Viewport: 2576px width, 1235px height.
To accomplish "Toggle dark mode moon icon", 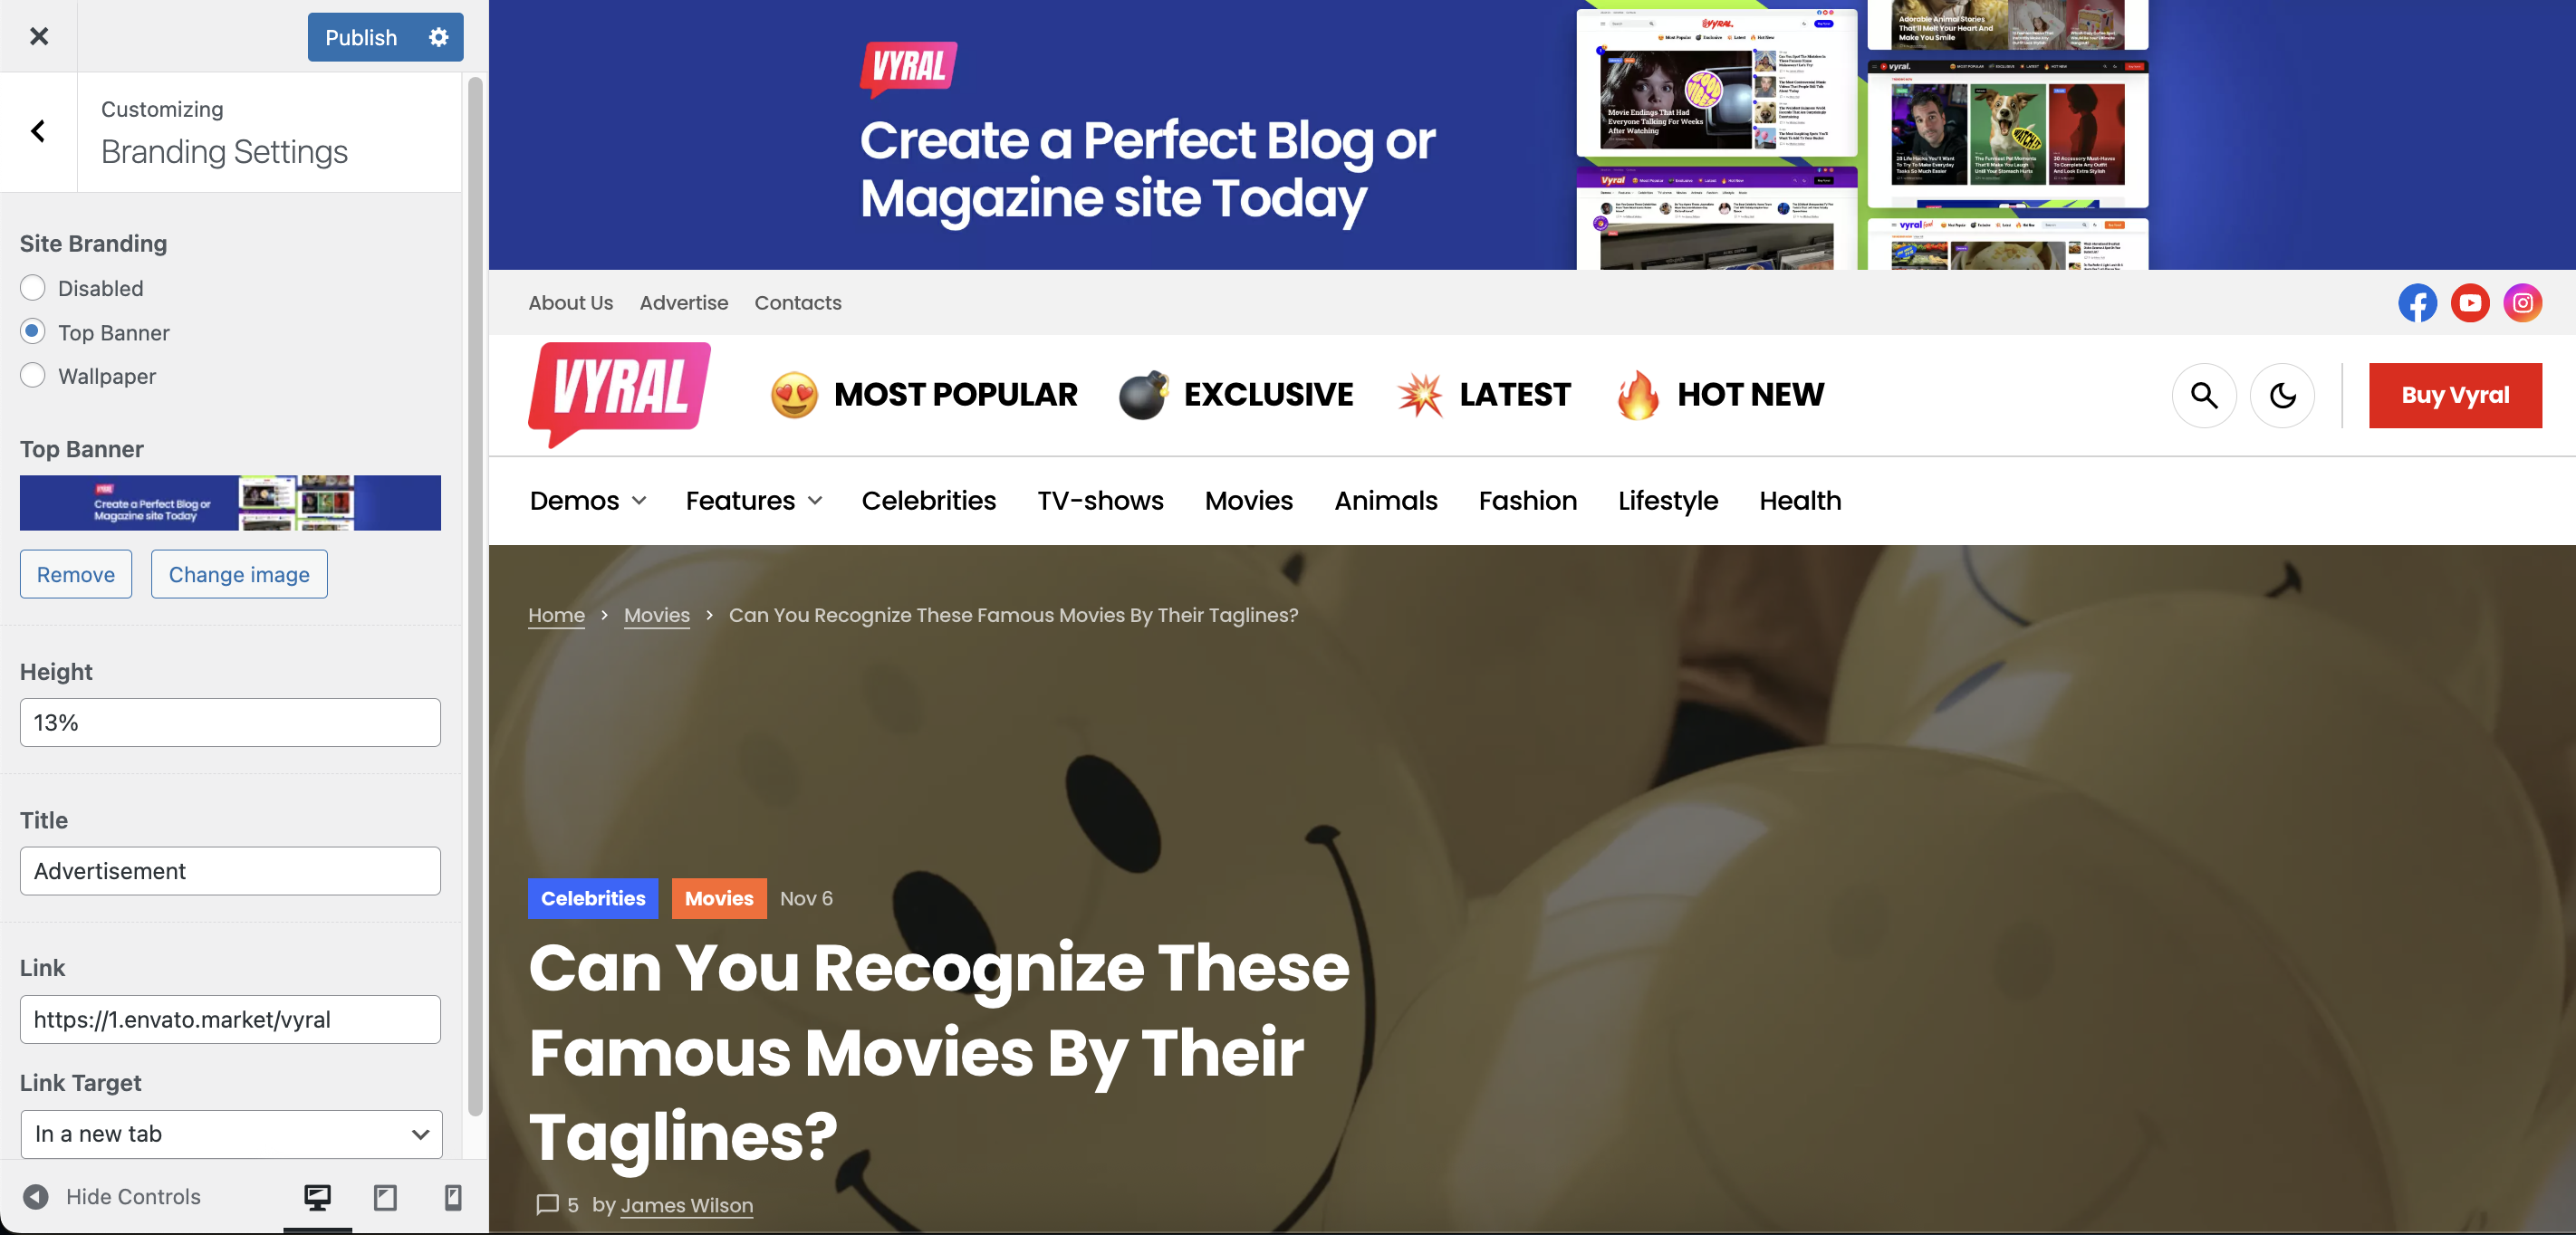I will click(2282, 395).
